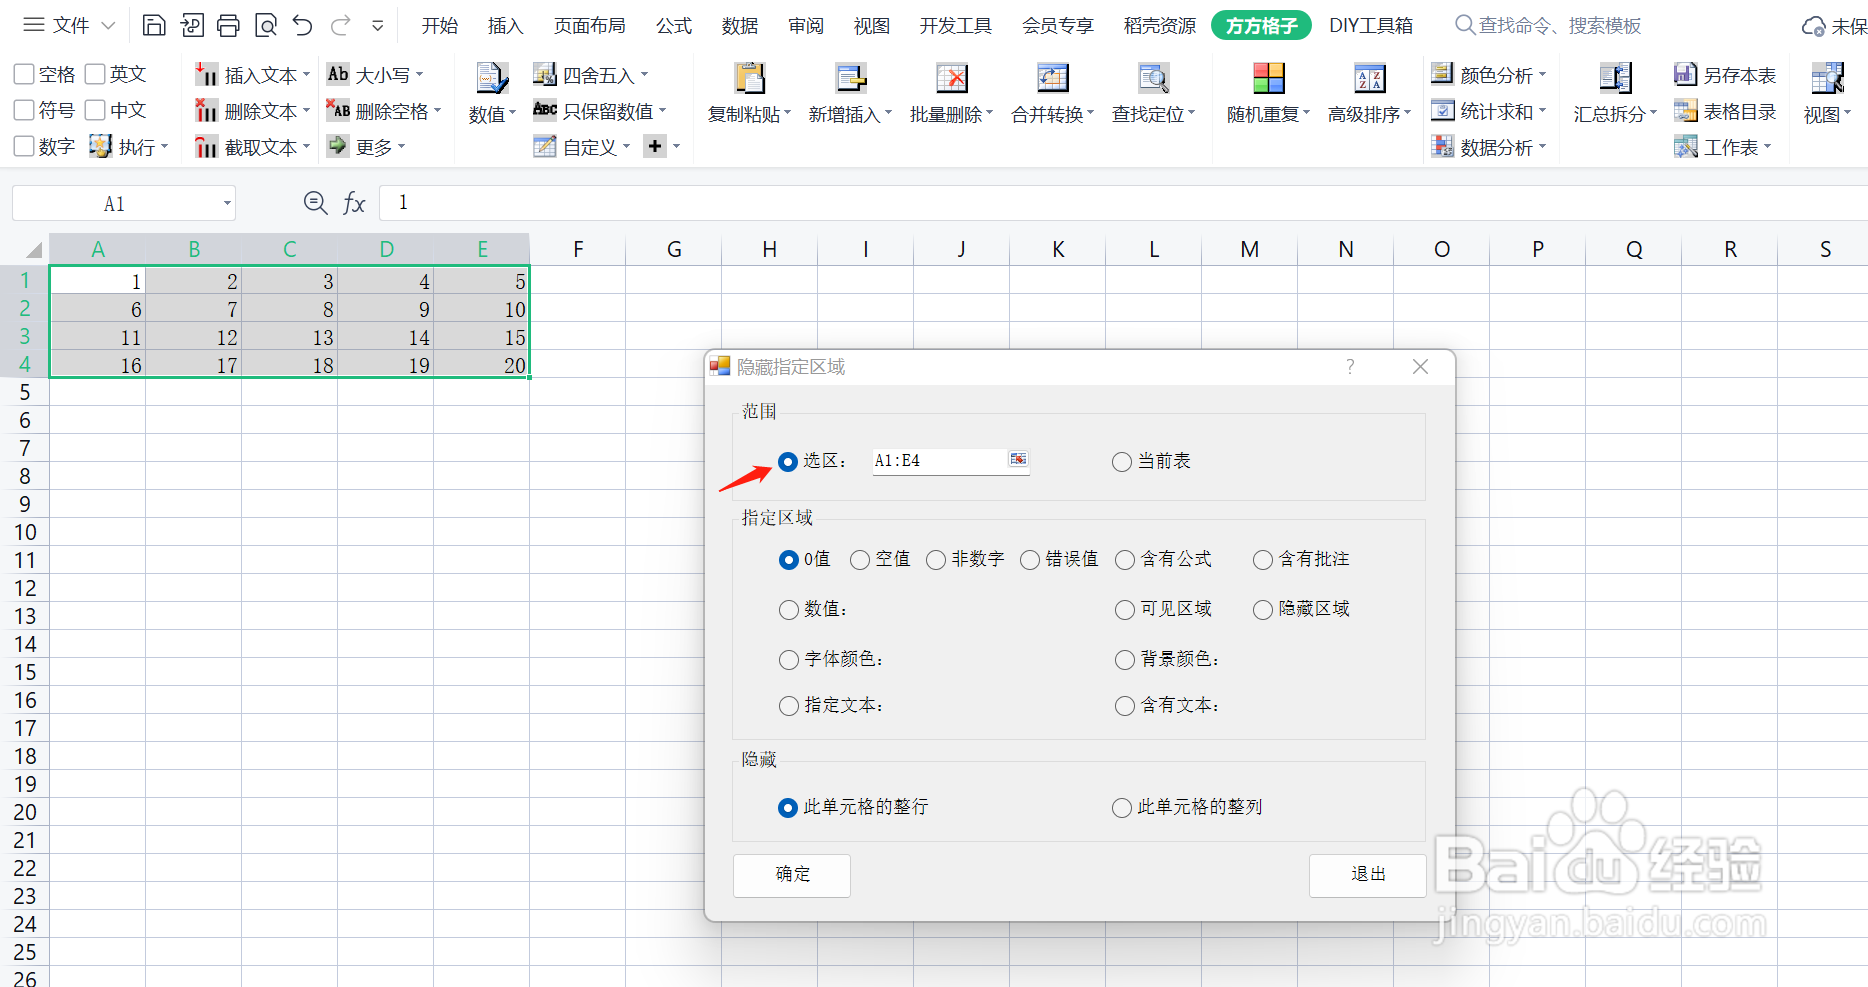
Task: Click the 退出 button
Action: (x=1368, y=875)
